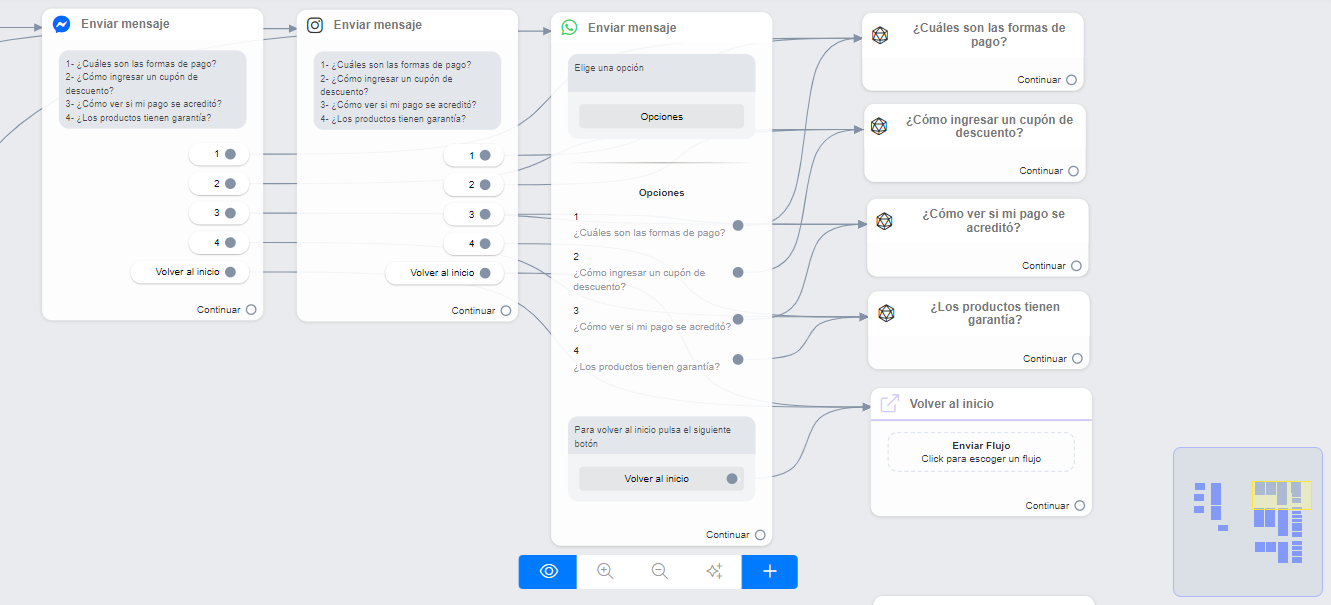Viewport: 1331px width, 605px height.
Task: Zoom out of the flow canvas
Action: pyautogui.click(x=660, y=571)
